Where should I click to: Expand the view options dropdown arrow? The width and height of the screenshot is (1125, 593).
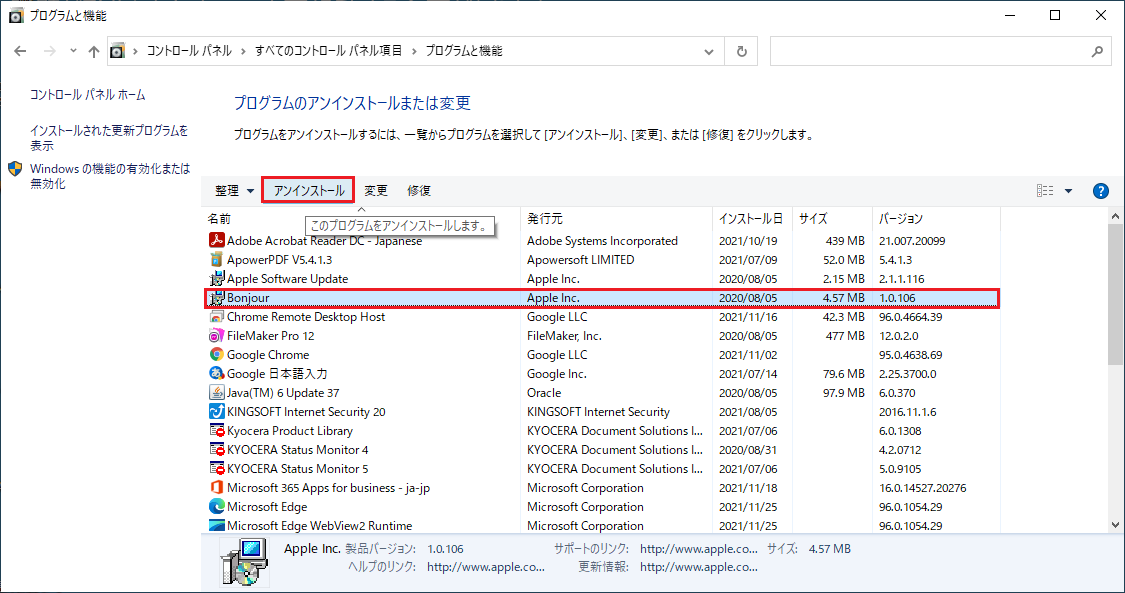pos(1068,191)
